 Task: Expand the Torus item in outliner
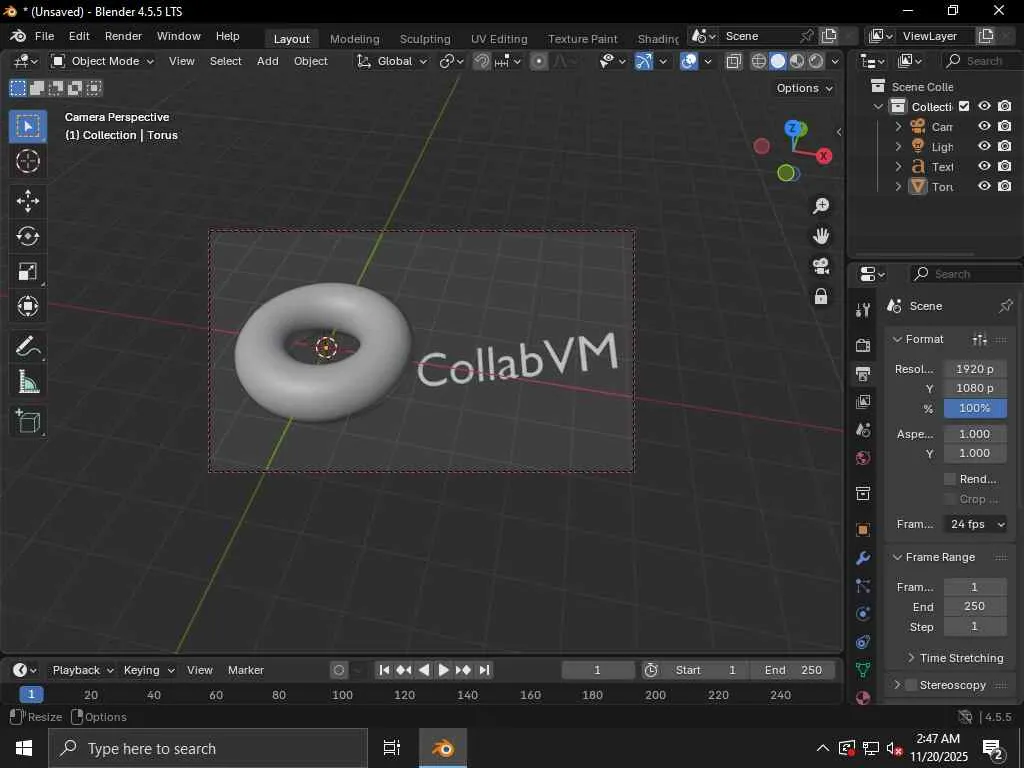pos(898,186)
